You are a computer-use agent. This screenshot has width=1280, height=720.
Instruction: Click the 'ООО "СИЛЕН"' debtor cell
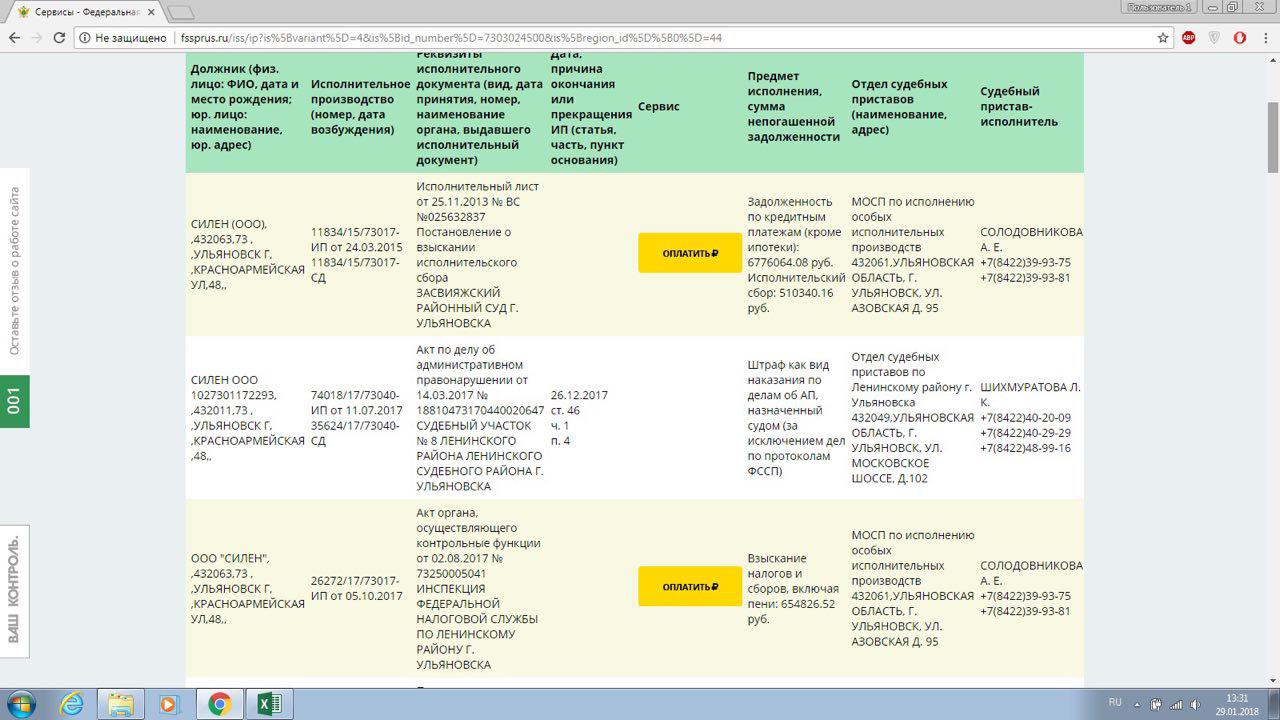coord(248,588)
